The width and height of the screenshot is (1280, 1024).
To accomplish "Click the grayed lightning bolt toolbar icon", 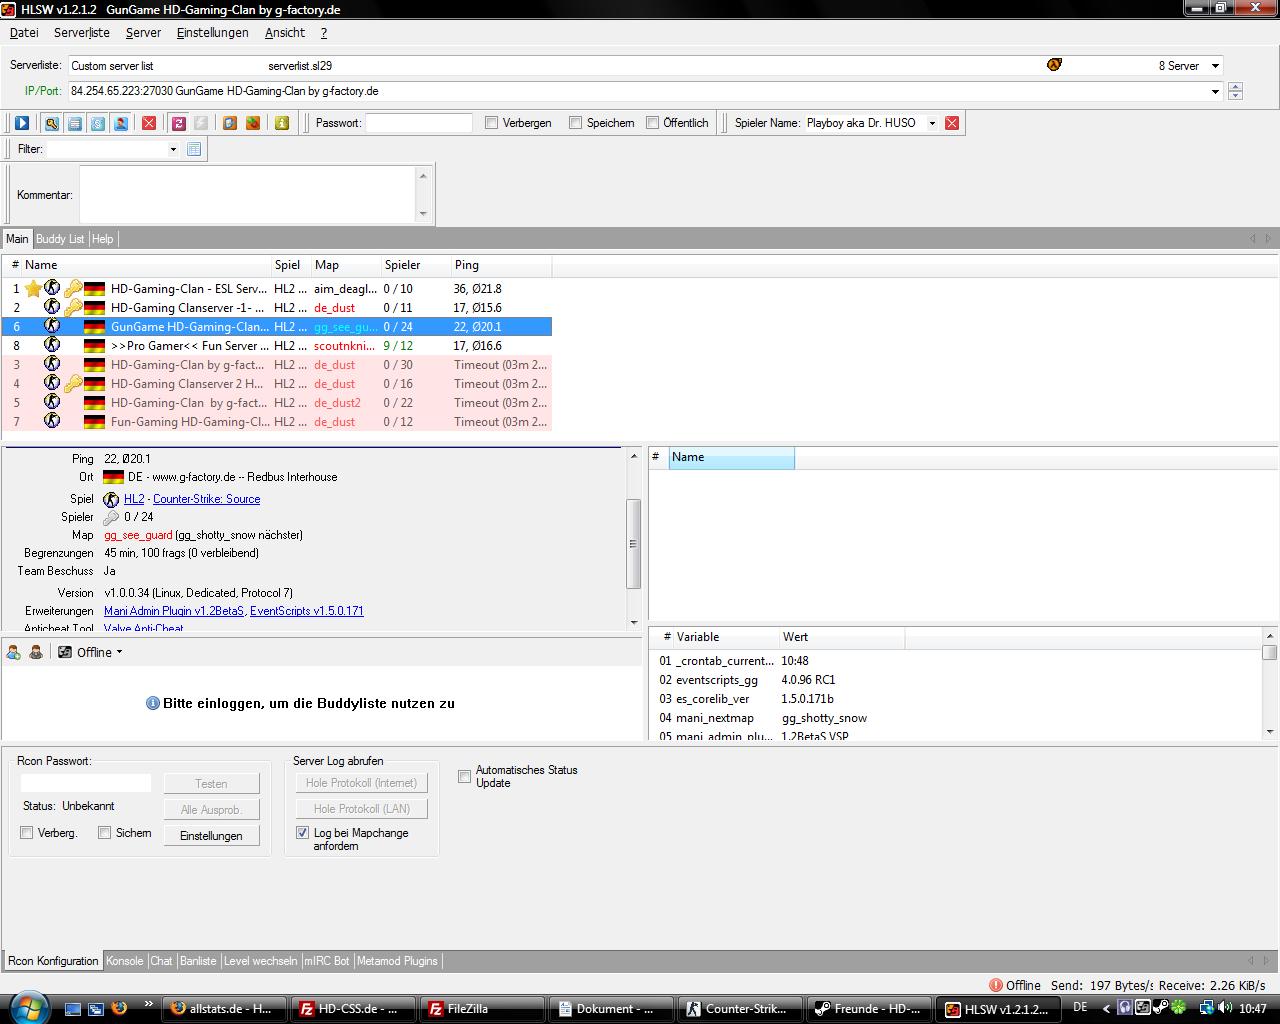I will click(x=201, y=123).
